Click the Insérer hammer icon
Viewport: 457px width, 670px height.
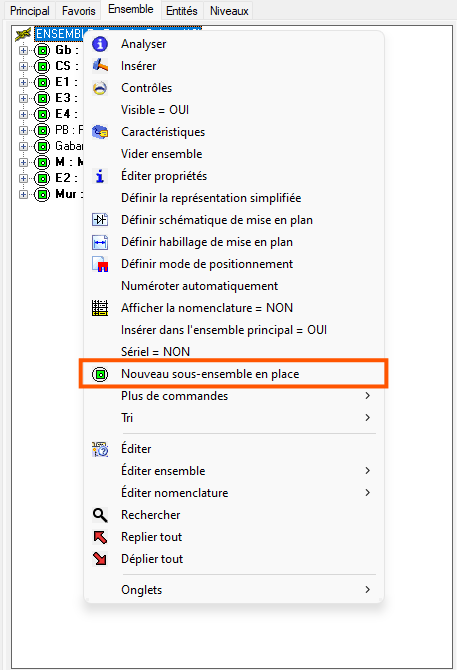pyautogui.click(x=100, y=66)
